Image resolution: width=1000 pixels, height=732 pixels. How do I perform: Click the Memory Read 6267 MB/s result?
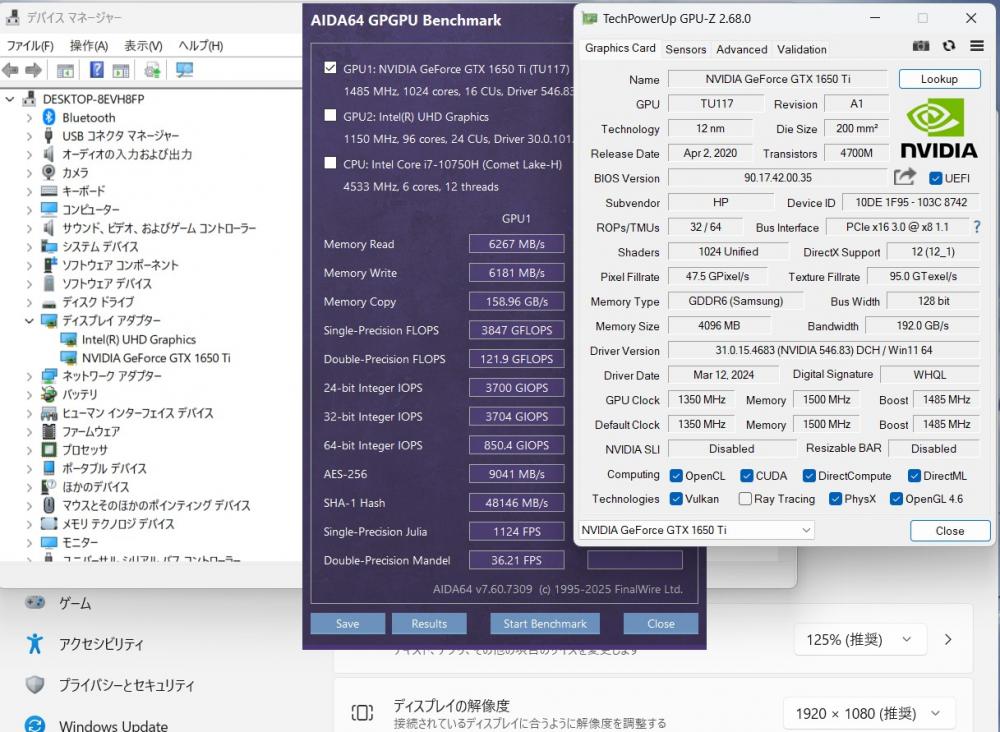pos(517,244)
